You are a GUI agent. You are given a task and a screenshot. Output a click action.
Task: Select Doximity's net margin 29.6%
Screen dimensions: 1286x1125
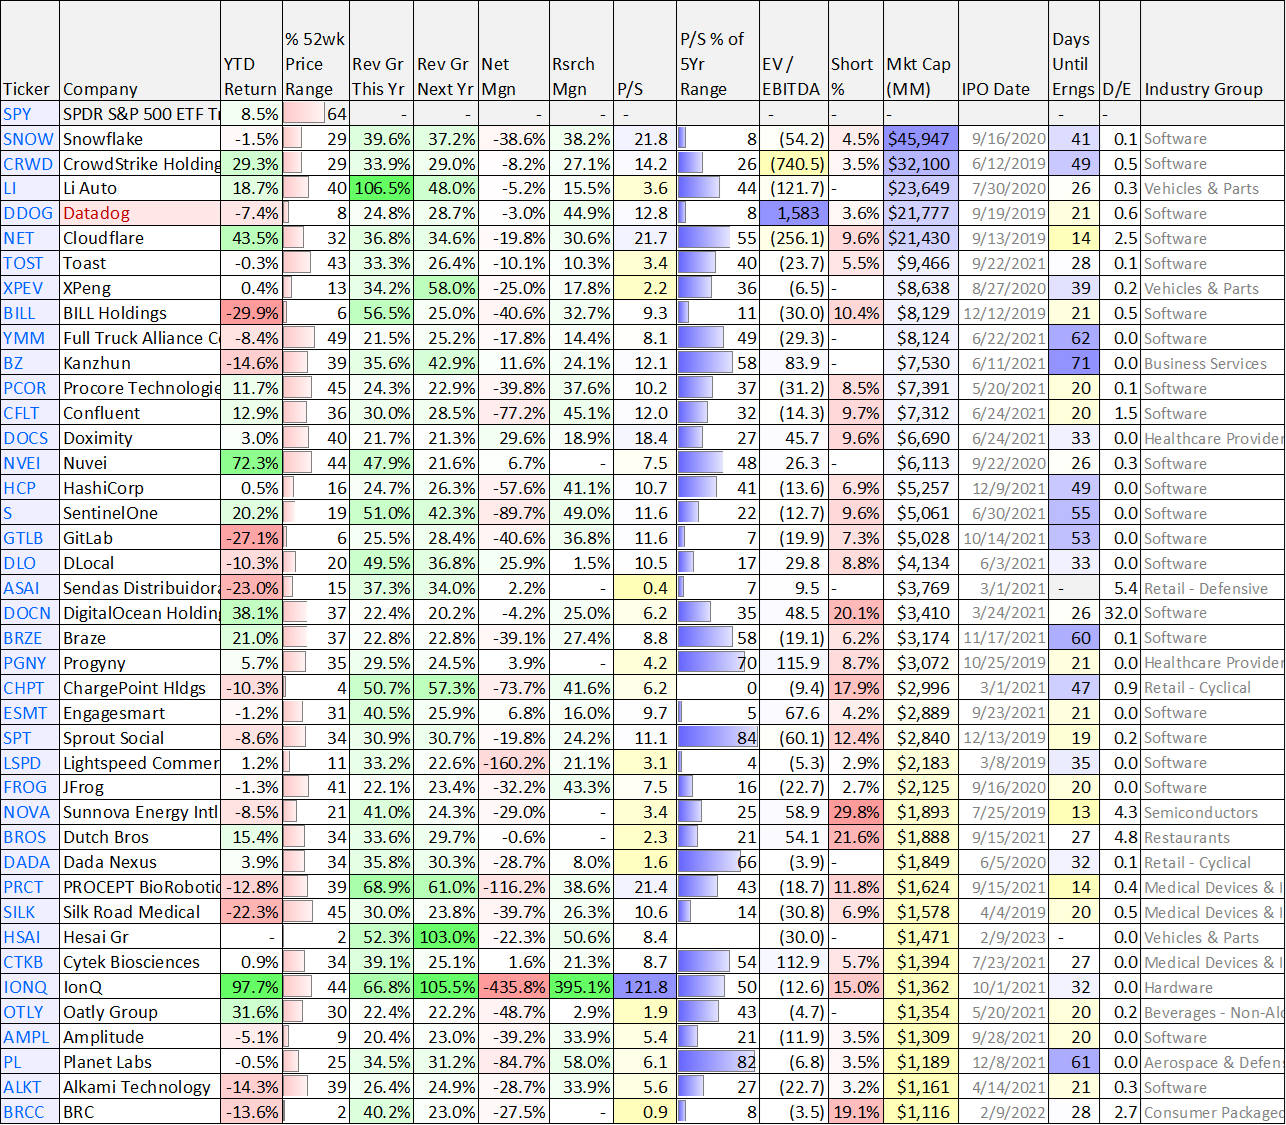tap(513, 438)
